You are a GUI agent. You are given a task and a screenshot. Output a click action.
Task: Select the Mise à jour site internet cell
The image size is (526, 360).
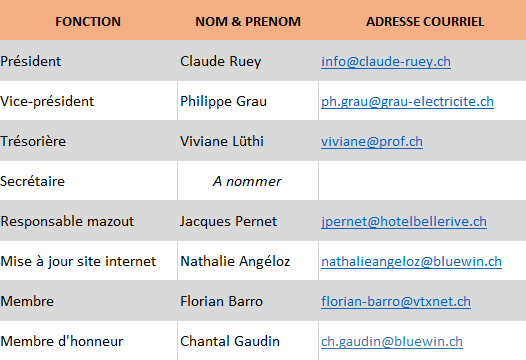click(x=89, y=261)
